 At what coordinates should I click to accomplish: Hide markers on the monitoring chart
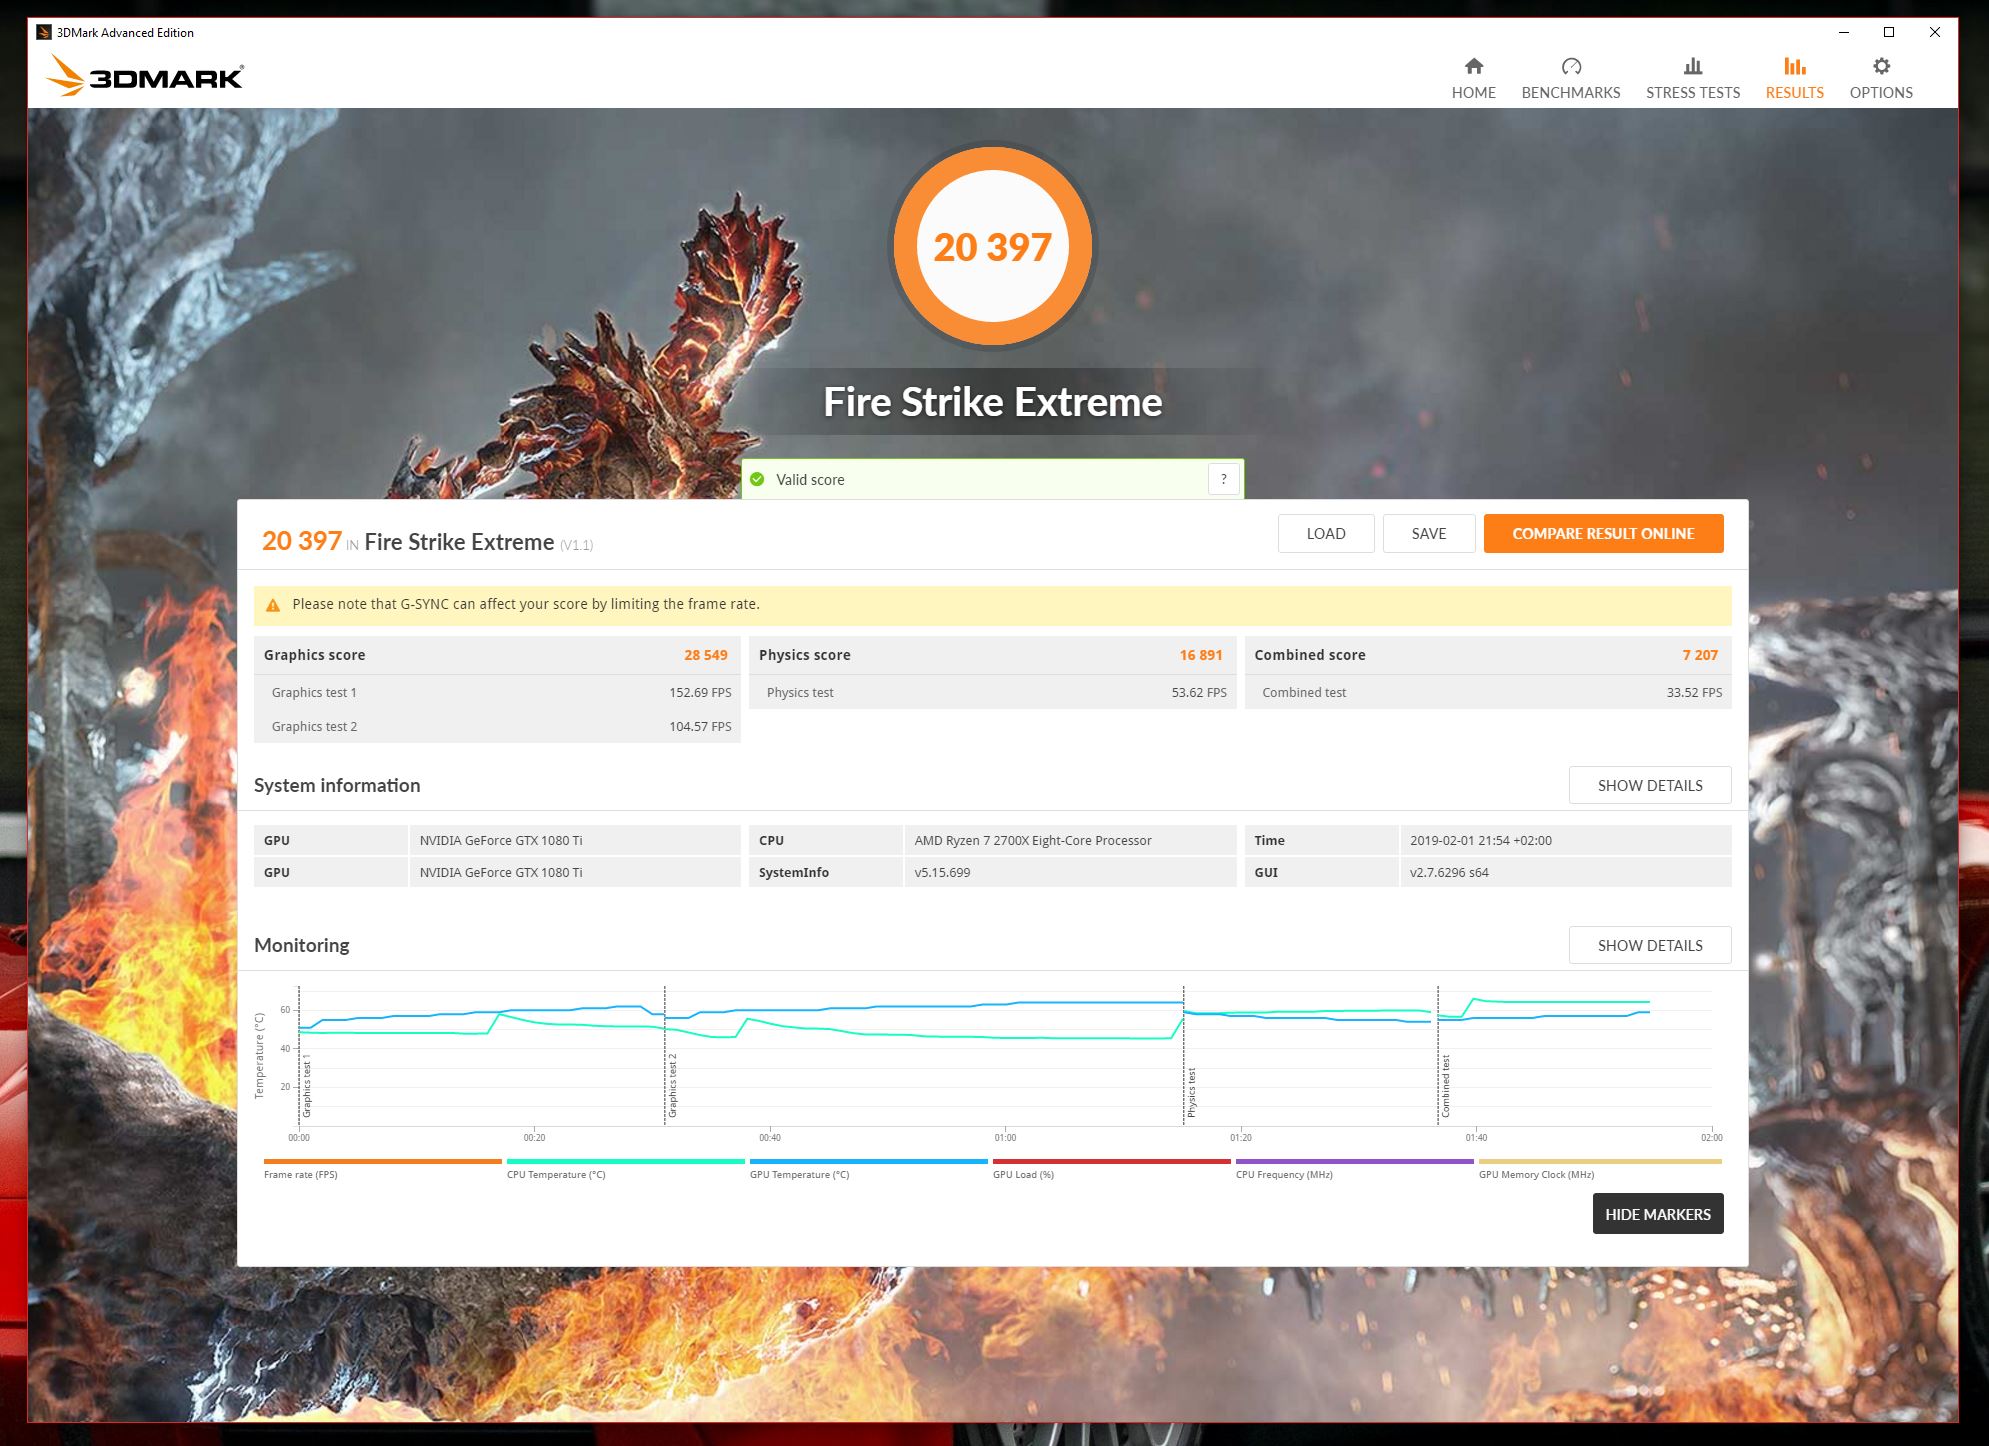coord(1657,1214)
